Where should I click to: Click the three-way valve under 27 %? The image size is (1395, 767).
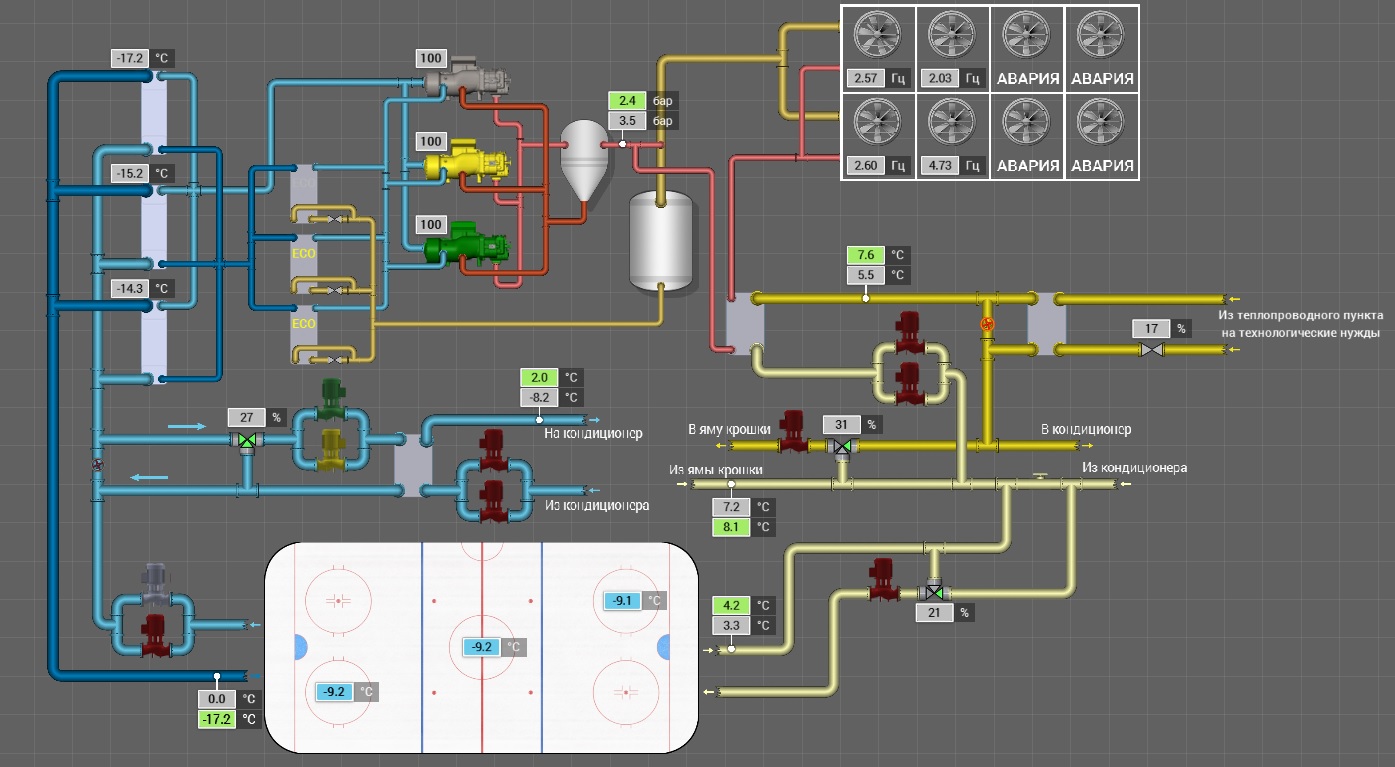coord(246,440)
